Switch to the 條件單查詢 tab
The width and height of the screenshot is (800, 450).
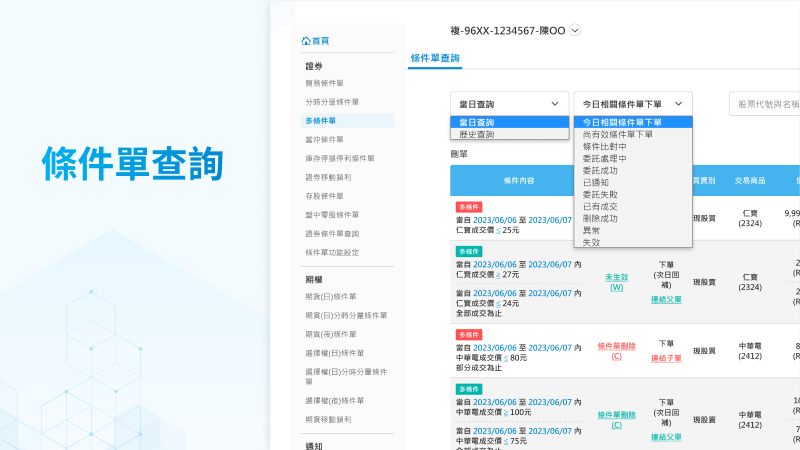(x=435, y=59)
